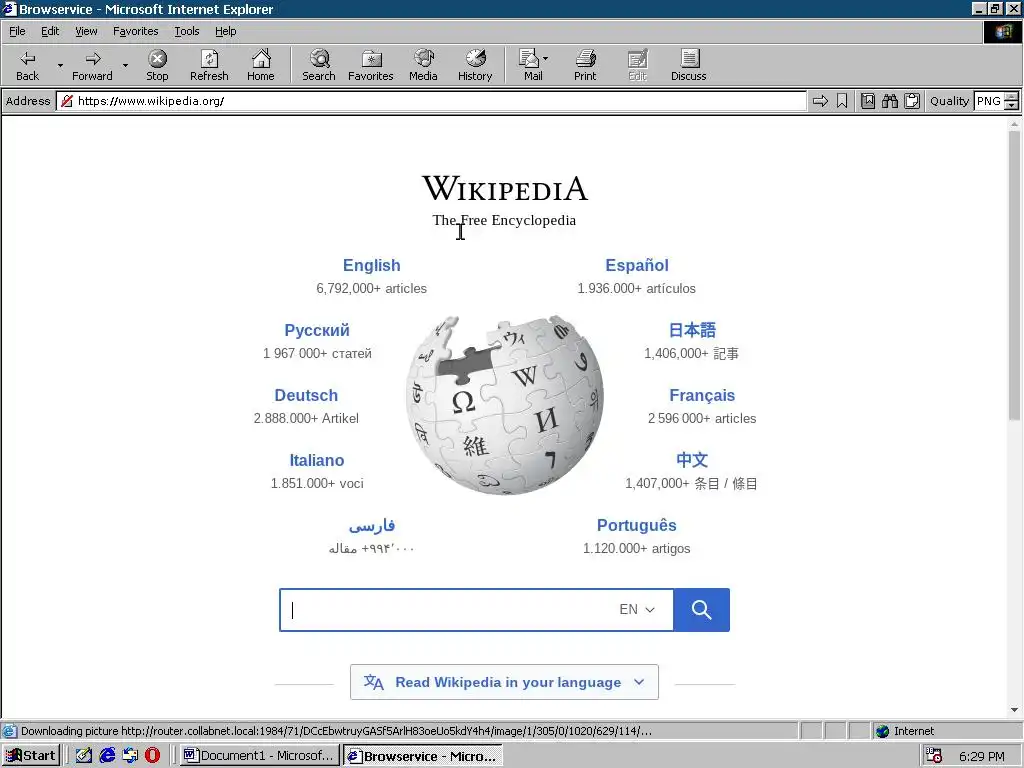1024x768 pixels.
Task: Open Français Wikipedia link
Action: click(702, 395)
